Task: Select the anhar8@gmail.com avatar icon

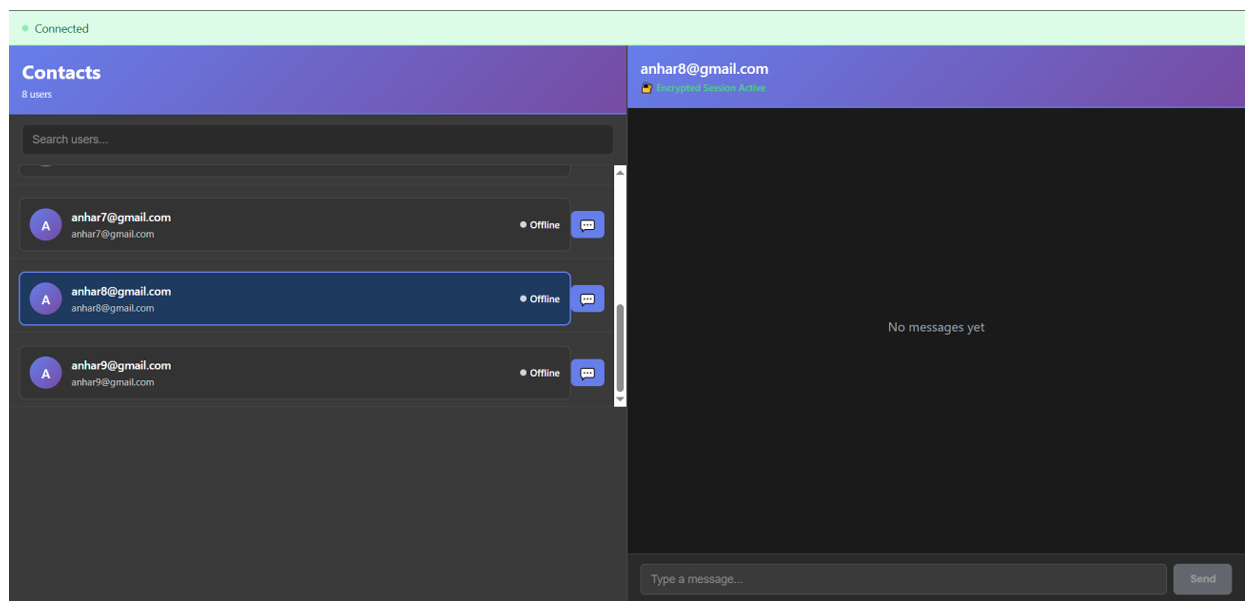Action: tap(46, 299)
